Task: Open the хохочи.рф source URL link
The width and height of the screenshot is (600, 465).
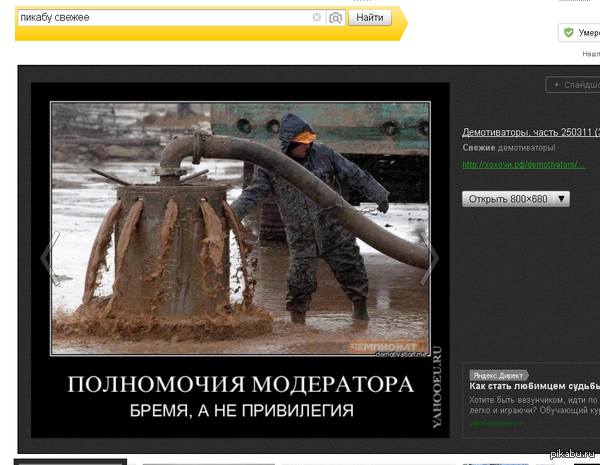Action: (523, 165)
